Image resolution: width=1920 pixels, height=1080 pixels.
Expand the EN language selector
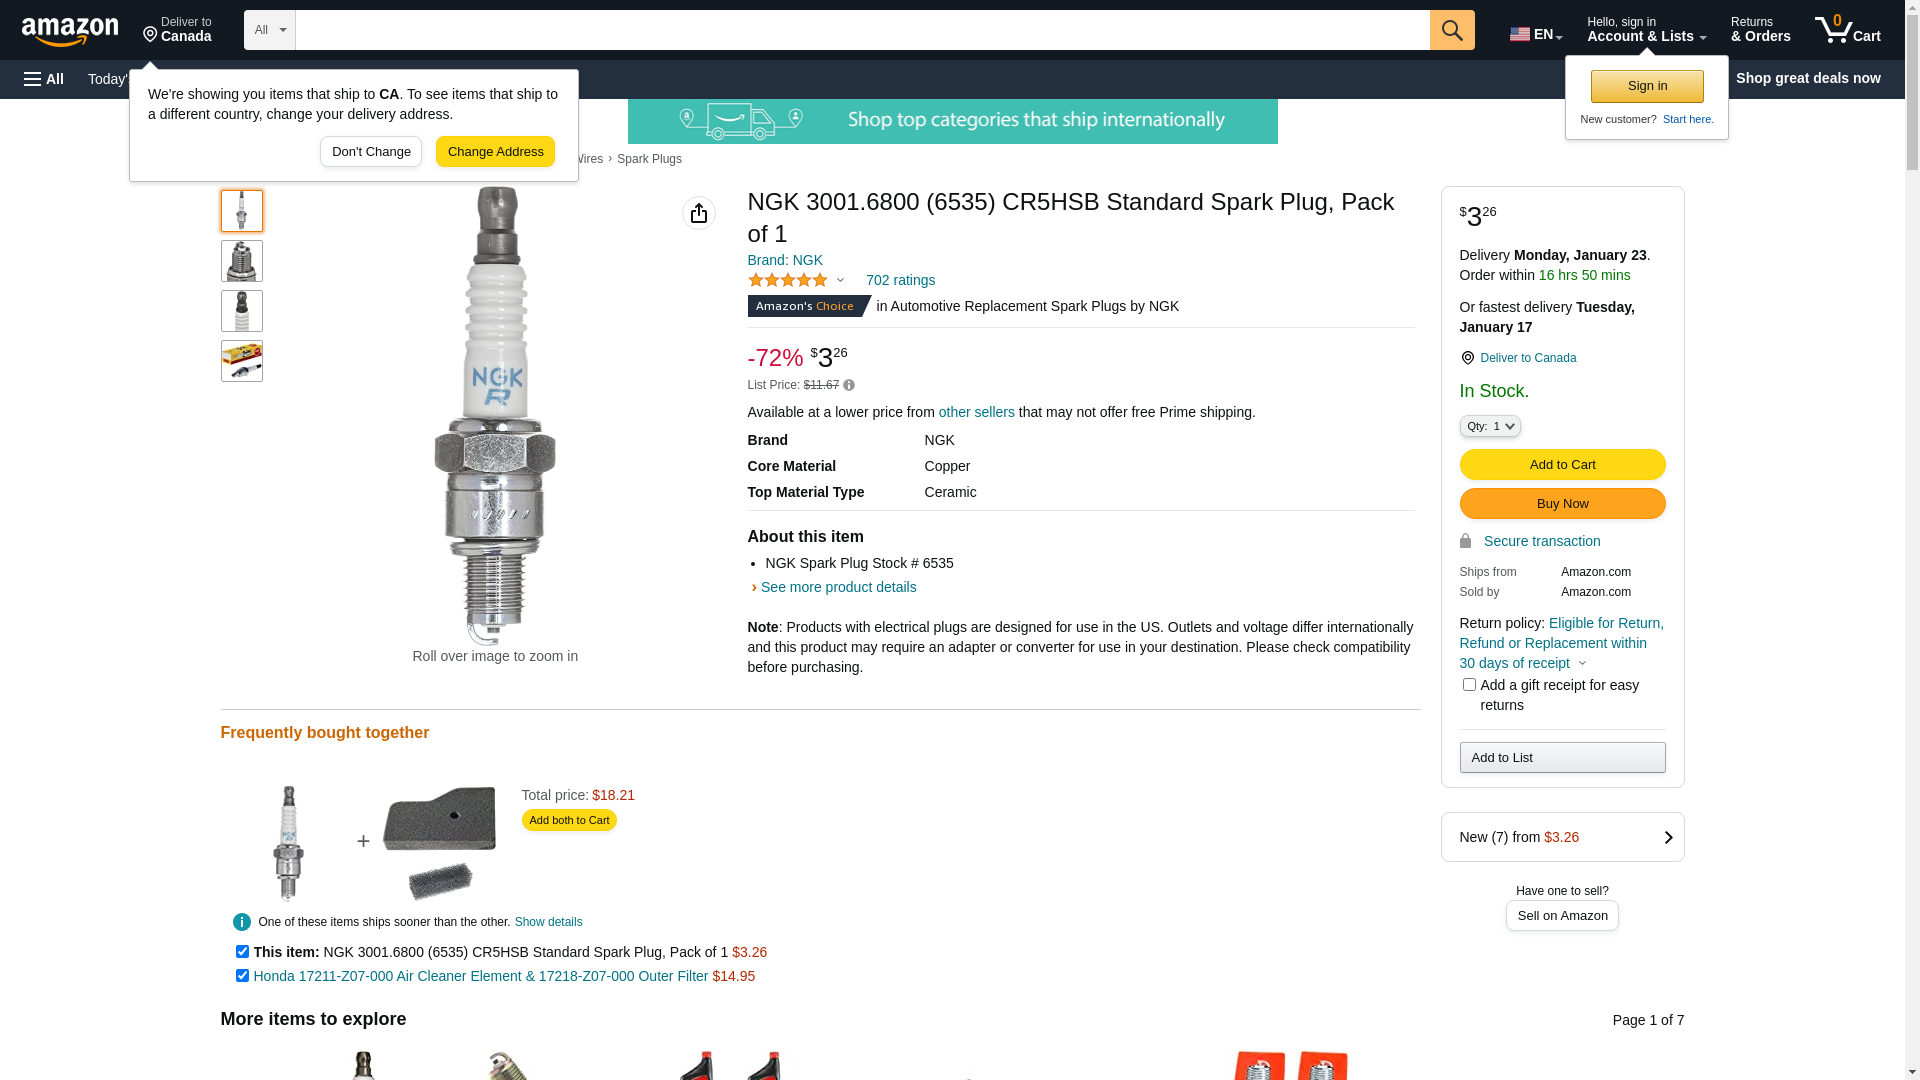coord(1535,34)
